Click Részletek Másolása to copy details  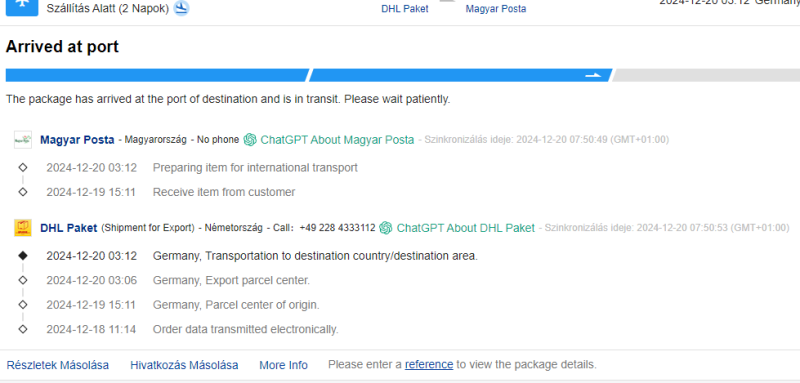click(x=58, y=365)
